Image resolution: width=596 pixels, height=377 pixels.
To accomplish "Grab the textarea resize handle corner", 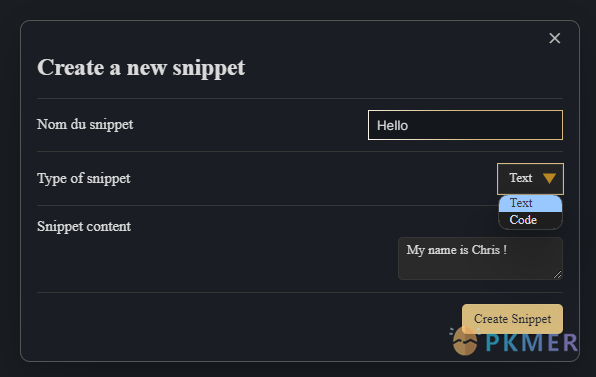I will click(x=557, y=274).
